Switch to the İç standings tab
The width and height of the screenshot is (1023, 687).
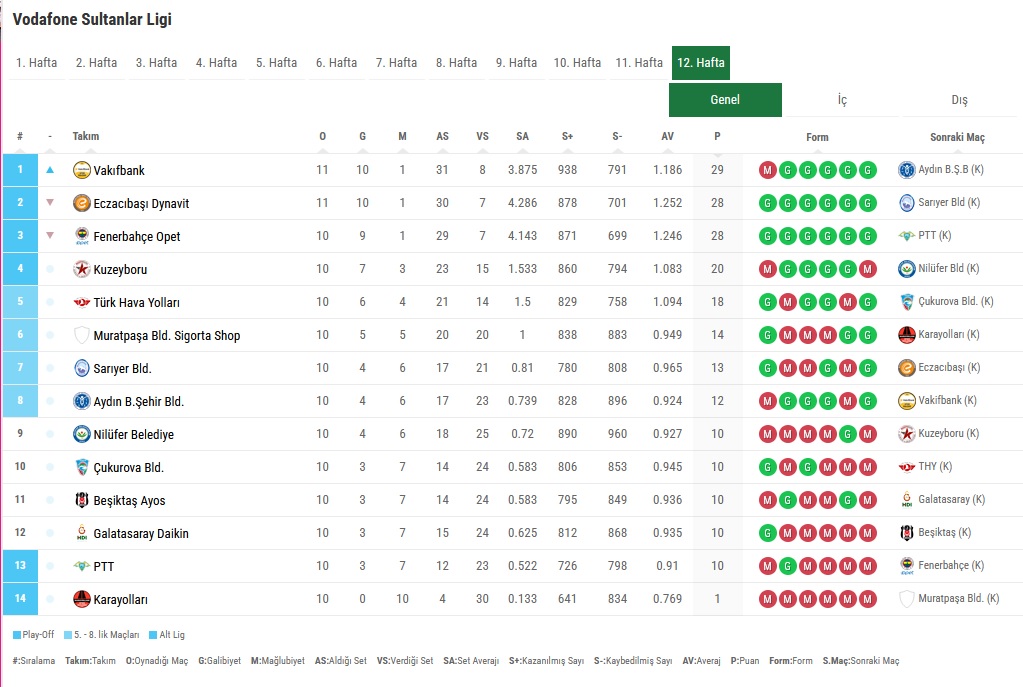pyautogui.click(x=842, y=100)
